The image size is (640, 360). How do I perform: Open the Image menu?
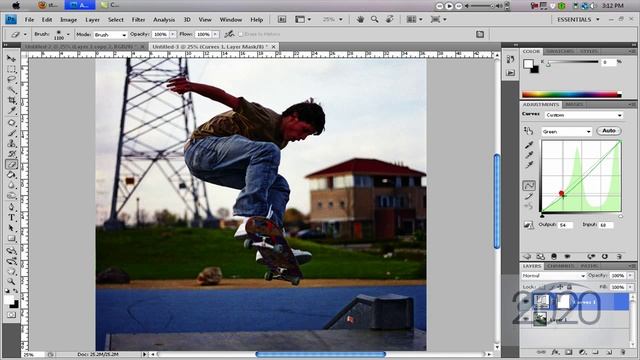[69, 19]
